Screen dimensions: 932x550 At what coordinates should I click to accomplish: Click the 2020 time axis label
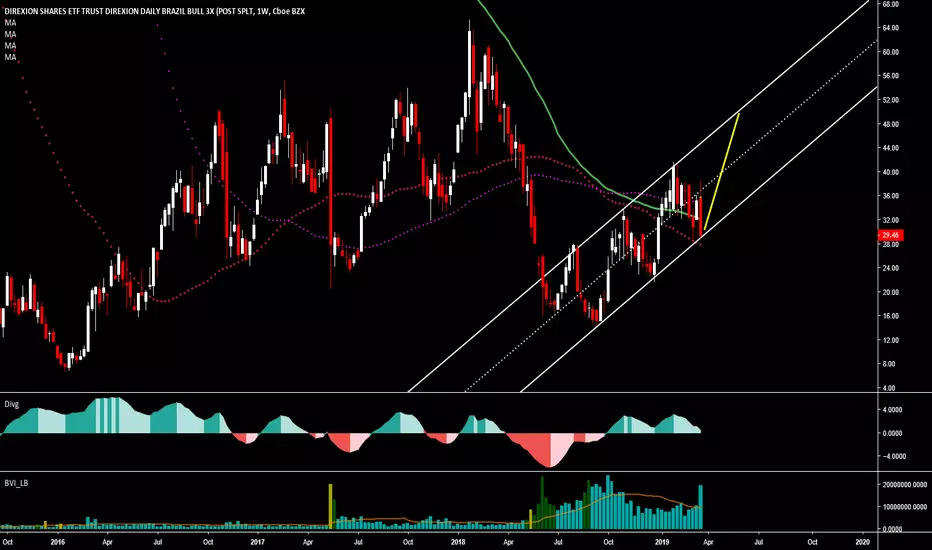point(862,542)
